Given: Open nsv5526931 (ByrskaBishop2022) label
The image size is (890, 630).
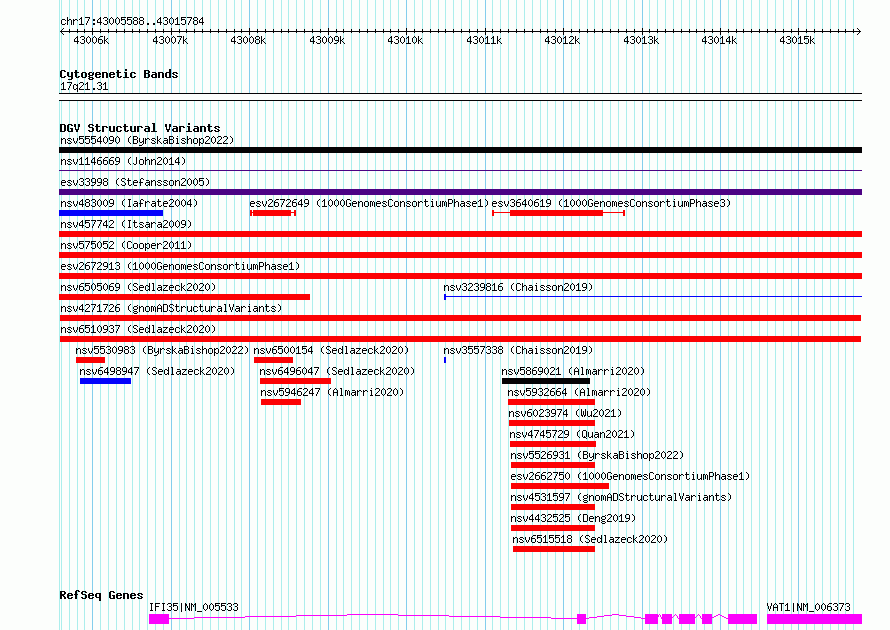Looking at the screenshot, I should [597, 455].
